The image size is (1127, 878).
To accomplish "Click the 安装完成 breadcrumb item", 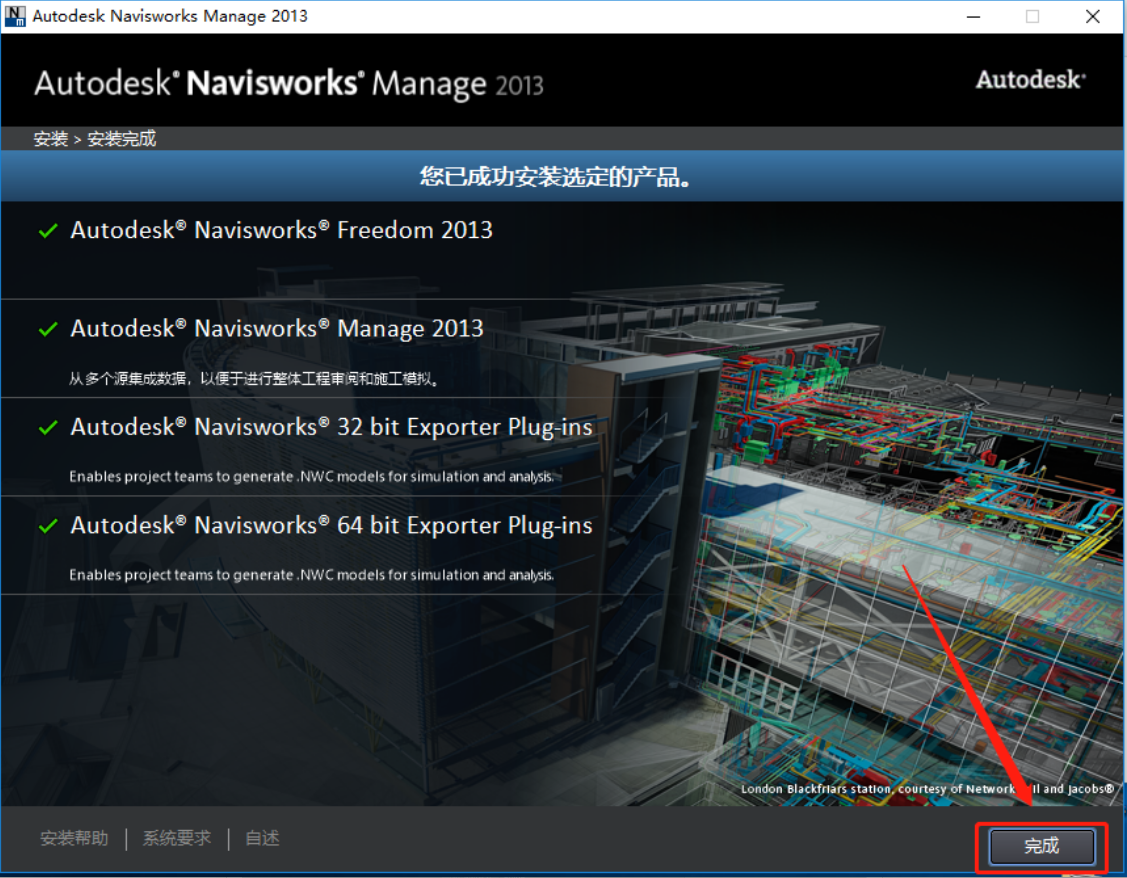I will tap(122, 139).
